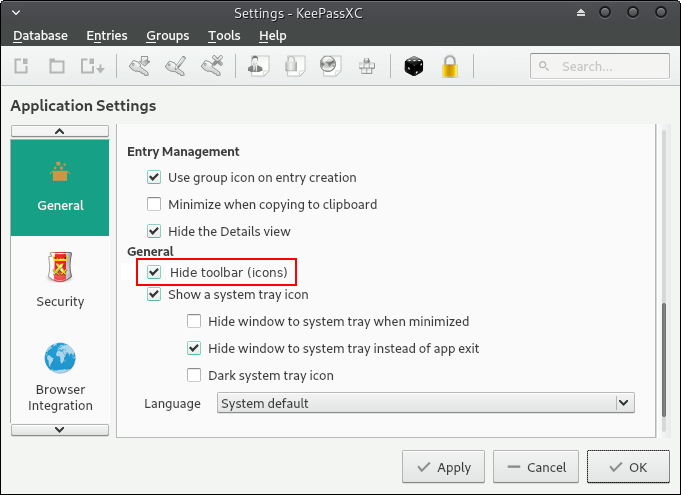
Task: Click the Add new entry key icon
Action: pyautogui.click(x=139, y=66)
